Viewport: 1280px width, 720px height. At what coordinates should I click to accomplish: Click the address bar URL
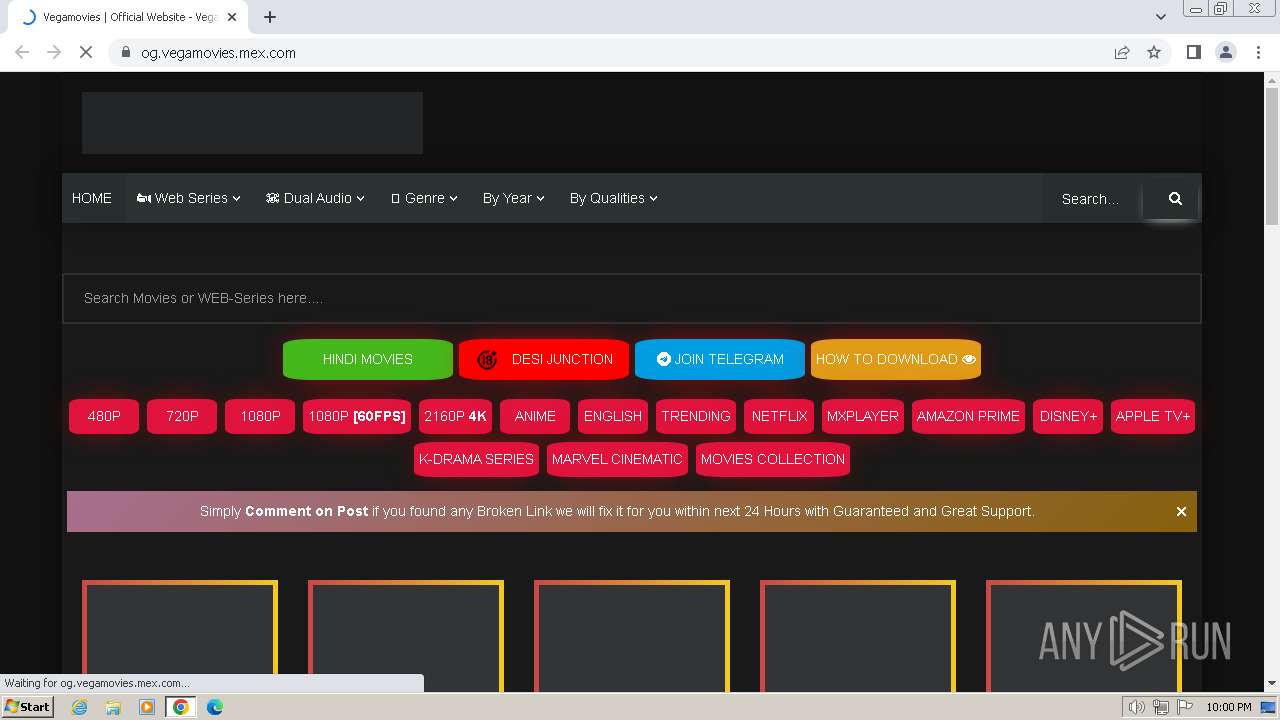(218, 53)
